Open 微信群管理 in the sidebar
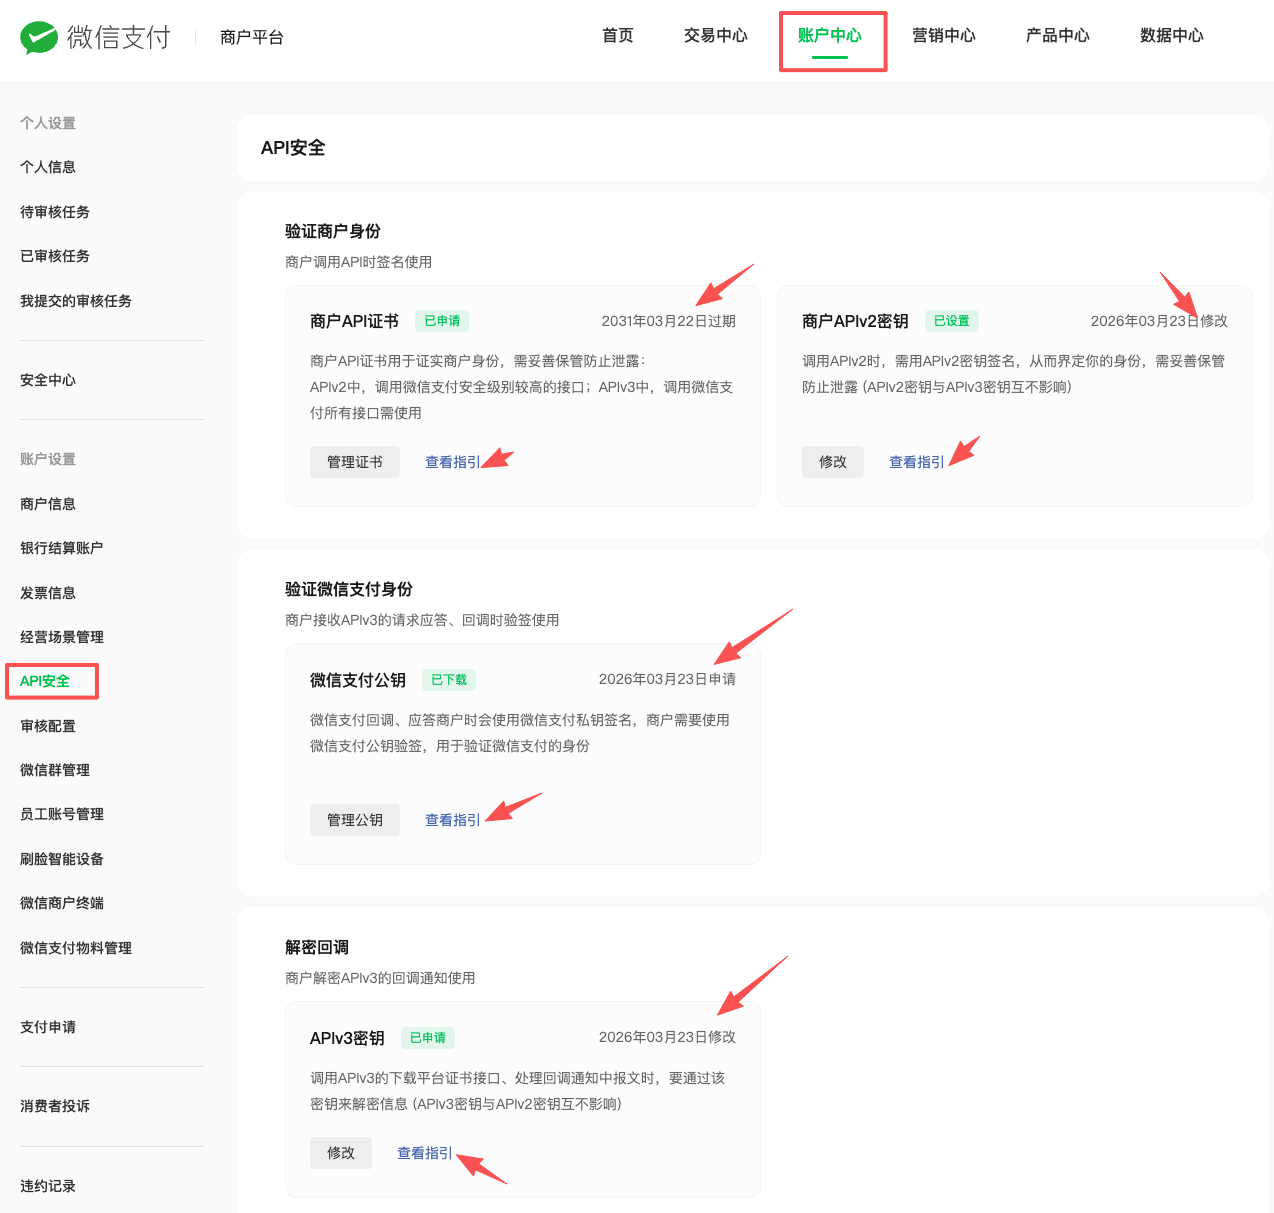This screenshot has width=1274, height=1213. coord(55,770)
